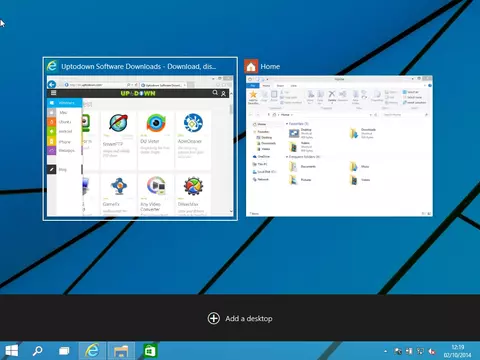The image size is (480, 360).
Task: Switch to the Share ribbon tab in Explorer
Action: pos(280,86)
